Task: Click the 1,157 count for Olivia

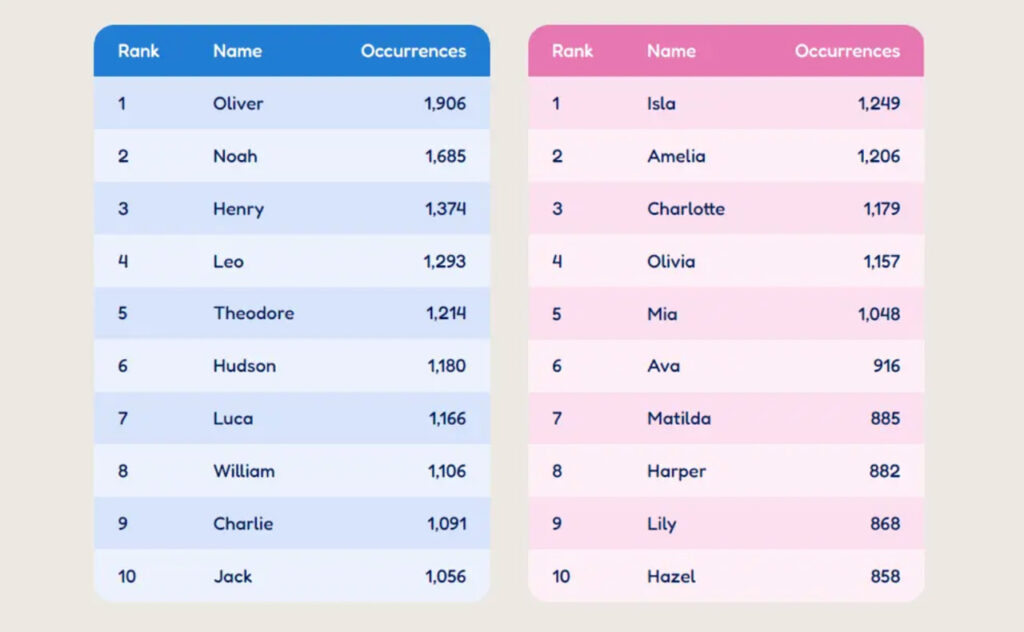Action: pos(881,261)
